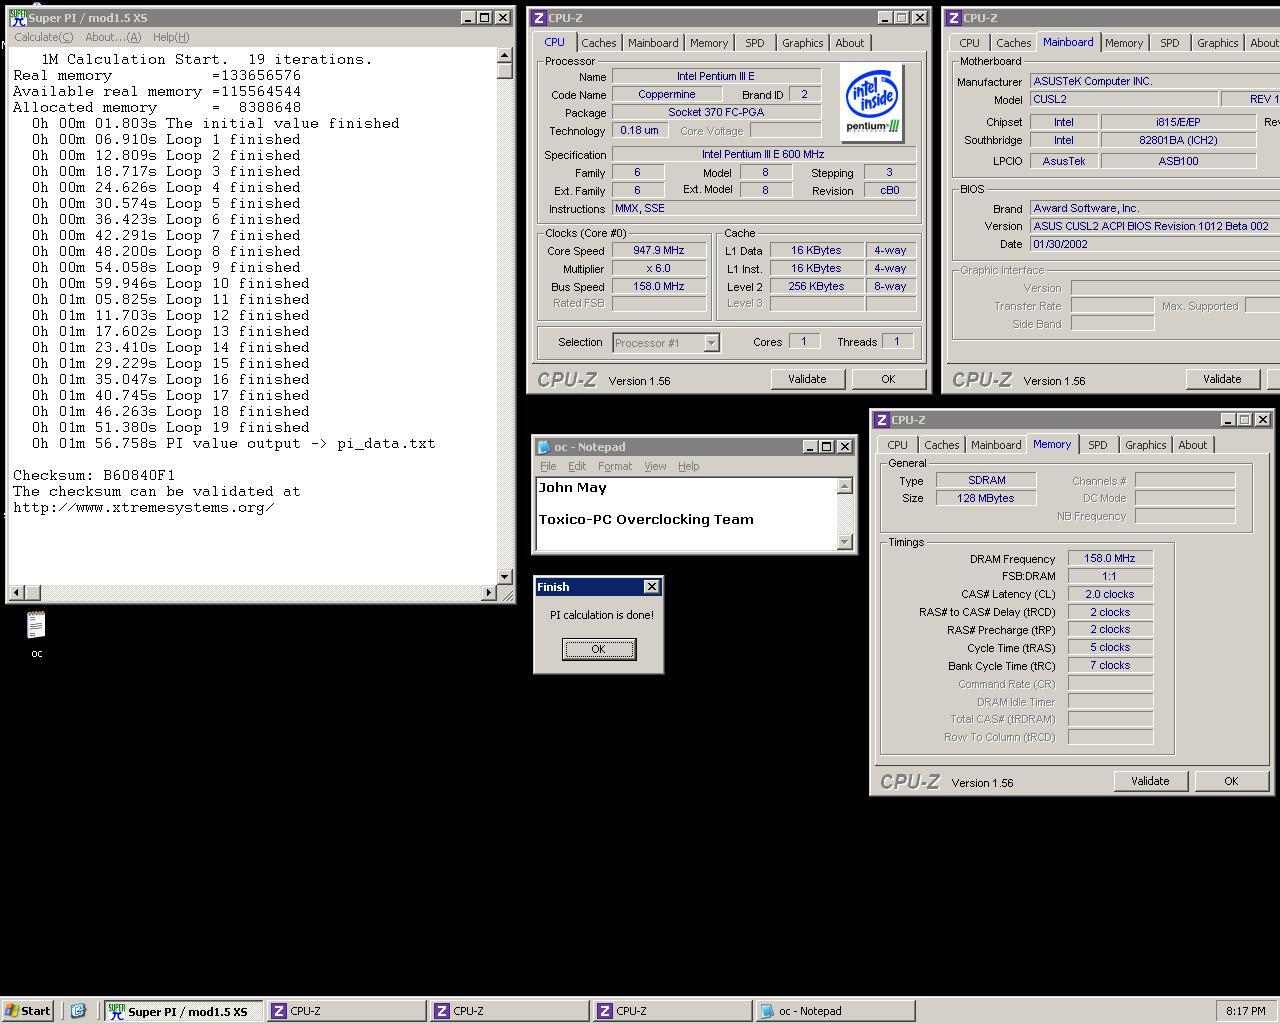
Task: Select Graphics tab in the Memory CPU-Z window
Action: click(x=1146, y=445)
